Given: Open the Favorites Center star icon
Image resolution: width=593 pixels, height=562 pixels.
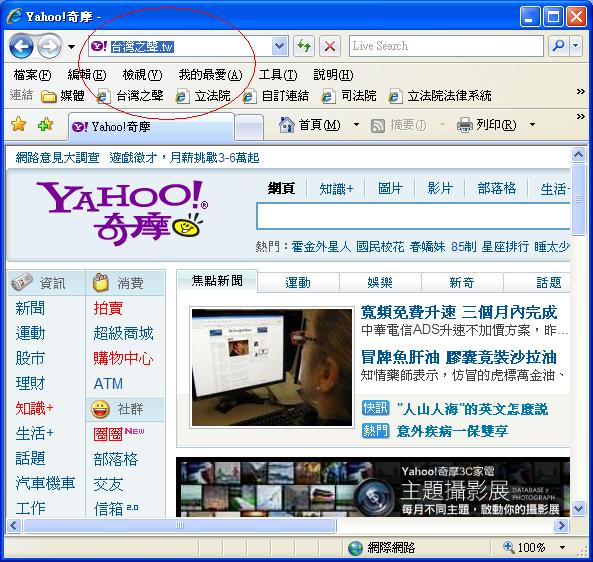Looking at the screenshot, I should point(19,124).
